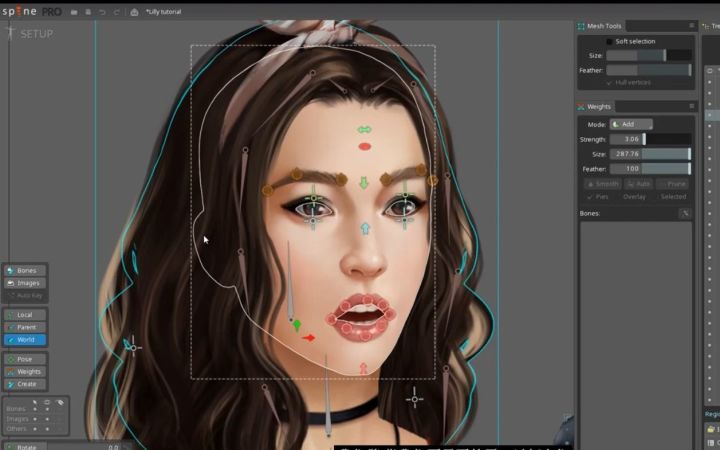This screenshot has height=450, width=720.
Task: Toggle the Pies checkbox
Action: (597, 197)
